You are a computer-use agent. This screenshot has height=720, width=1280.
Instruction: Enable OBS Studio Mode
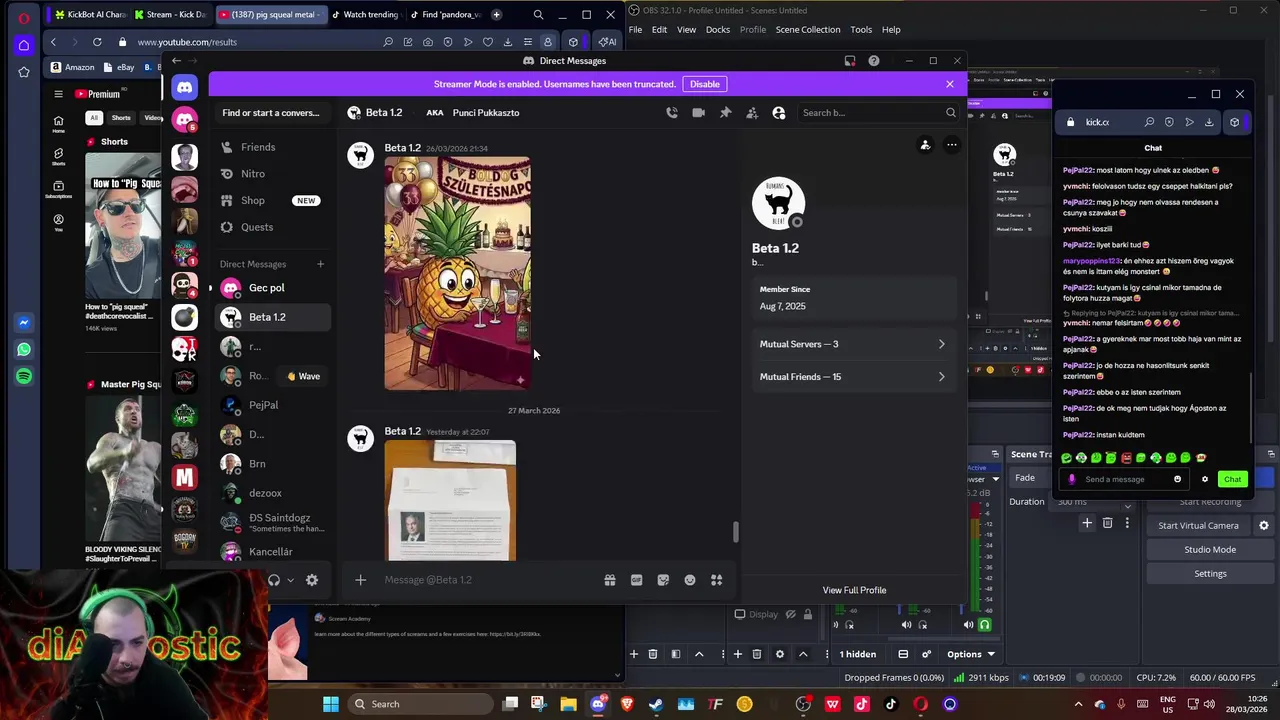point(1210,550)
